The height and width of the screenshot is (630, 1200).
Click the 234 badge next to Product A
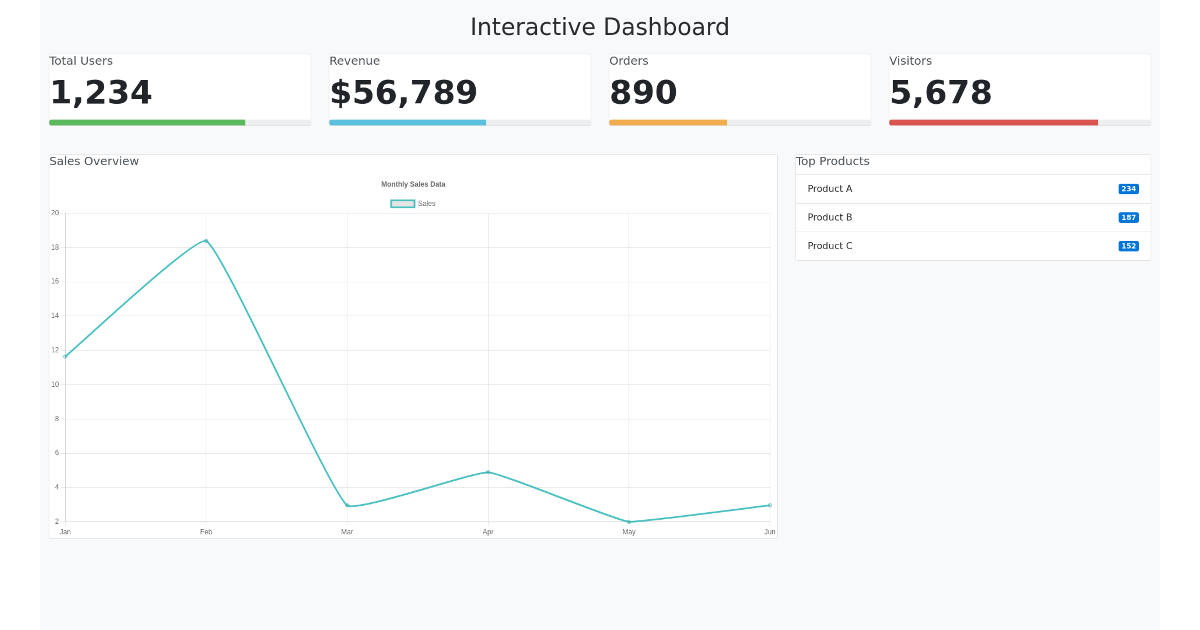(1128, 188)
